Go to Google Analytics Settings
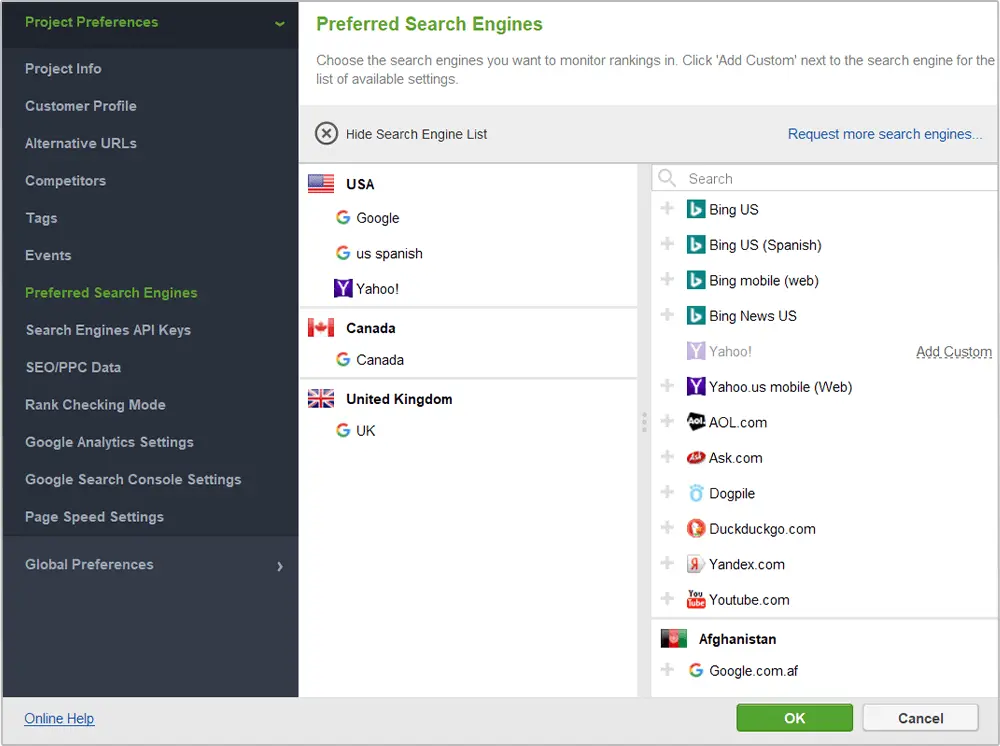 (109, 442)
